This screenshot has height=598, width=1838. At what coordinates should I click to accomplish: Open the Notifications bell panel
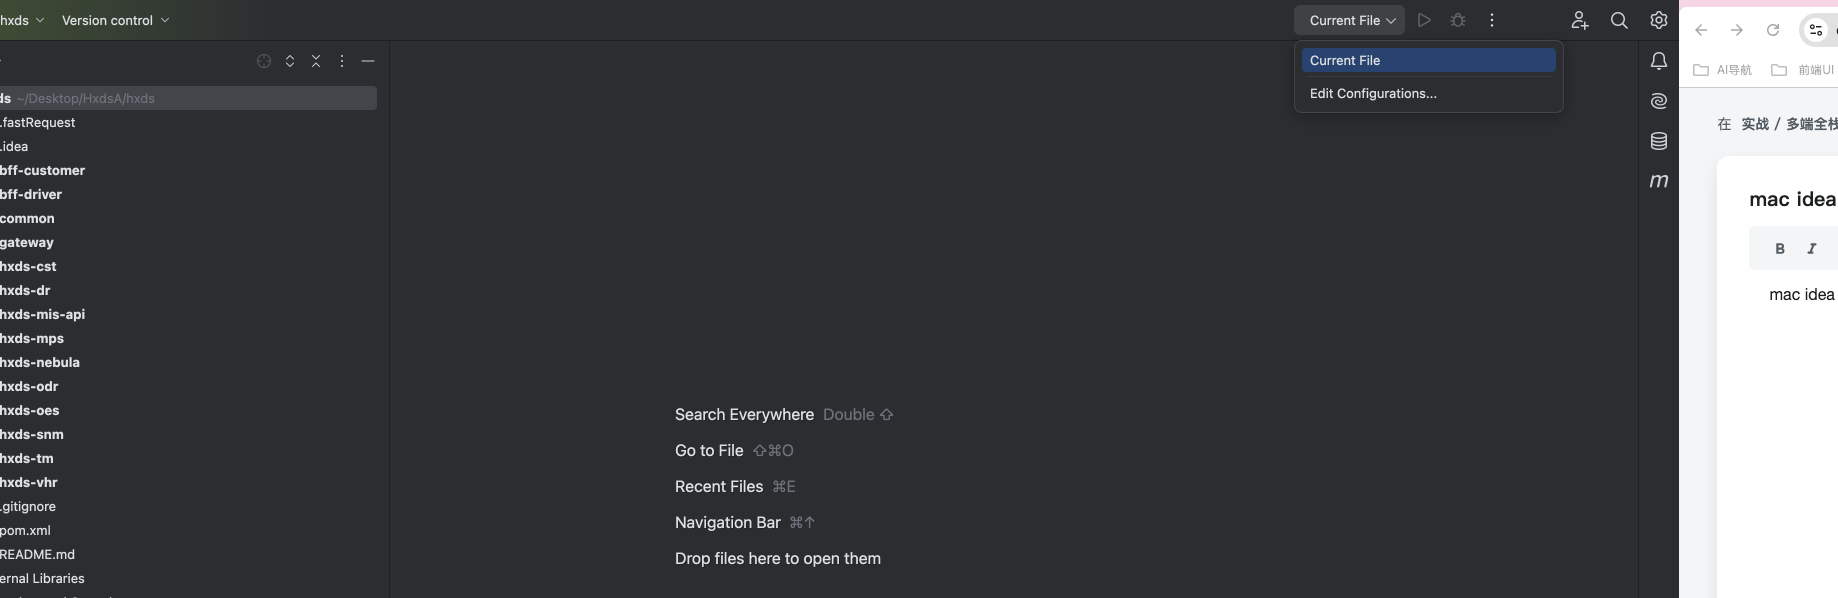click(1659, 61)
